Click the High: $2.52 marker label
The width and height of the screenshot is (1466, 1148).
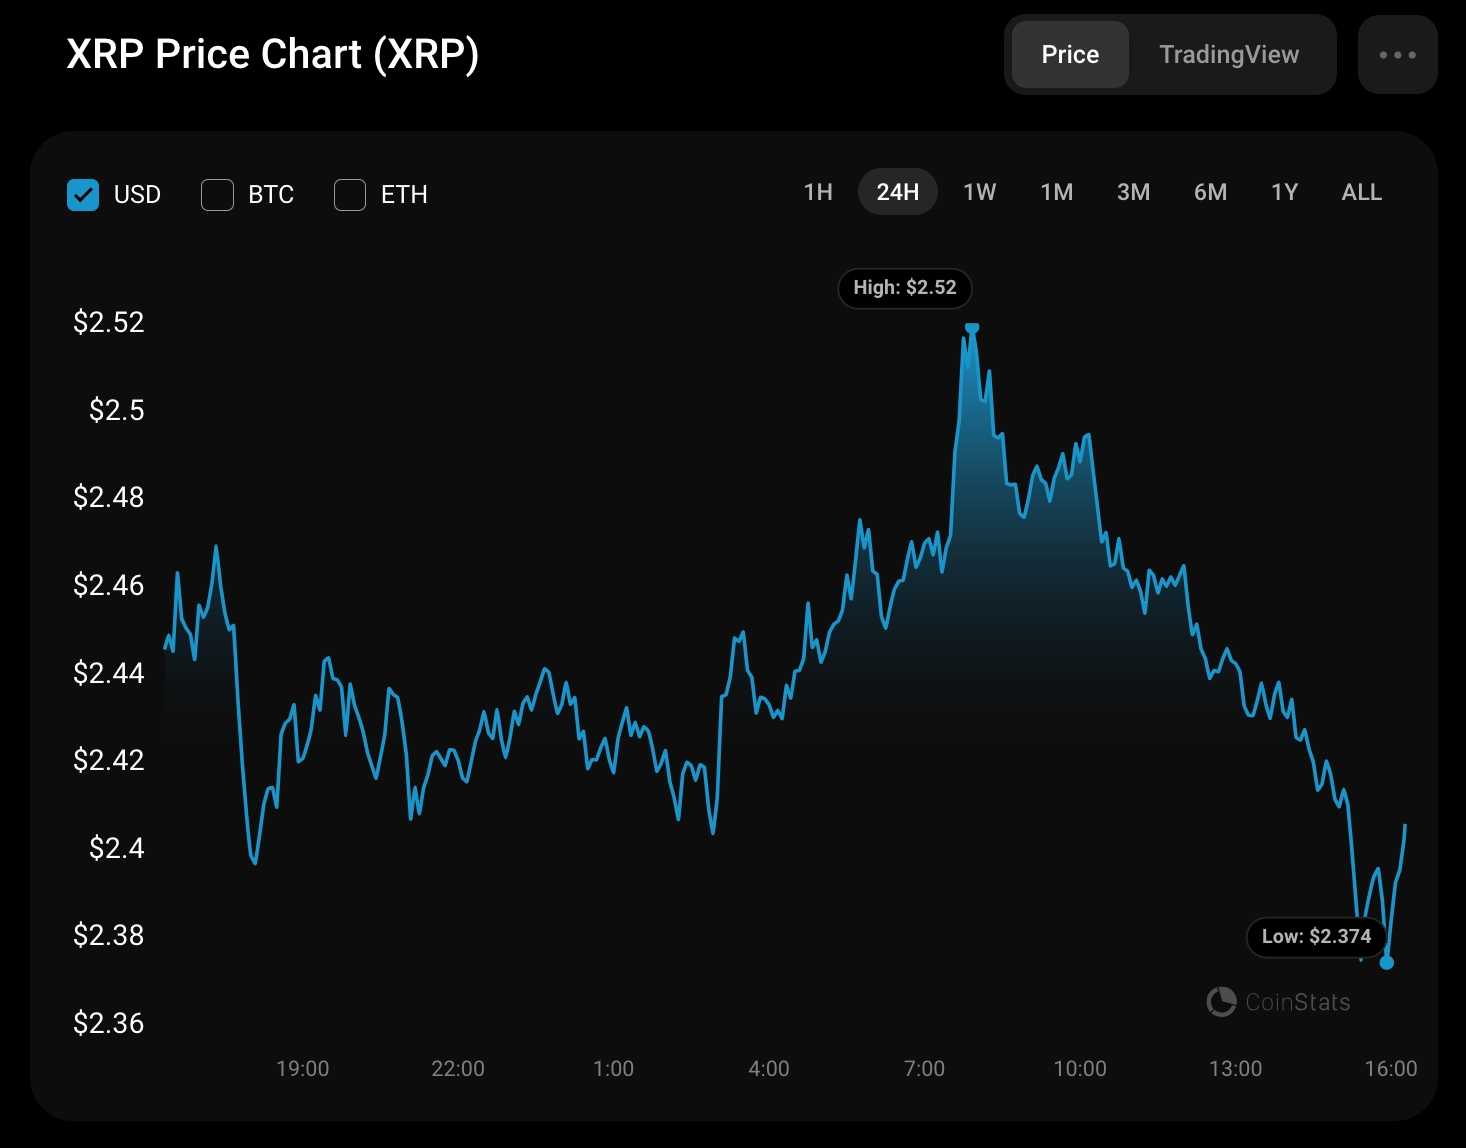point(904,288)
